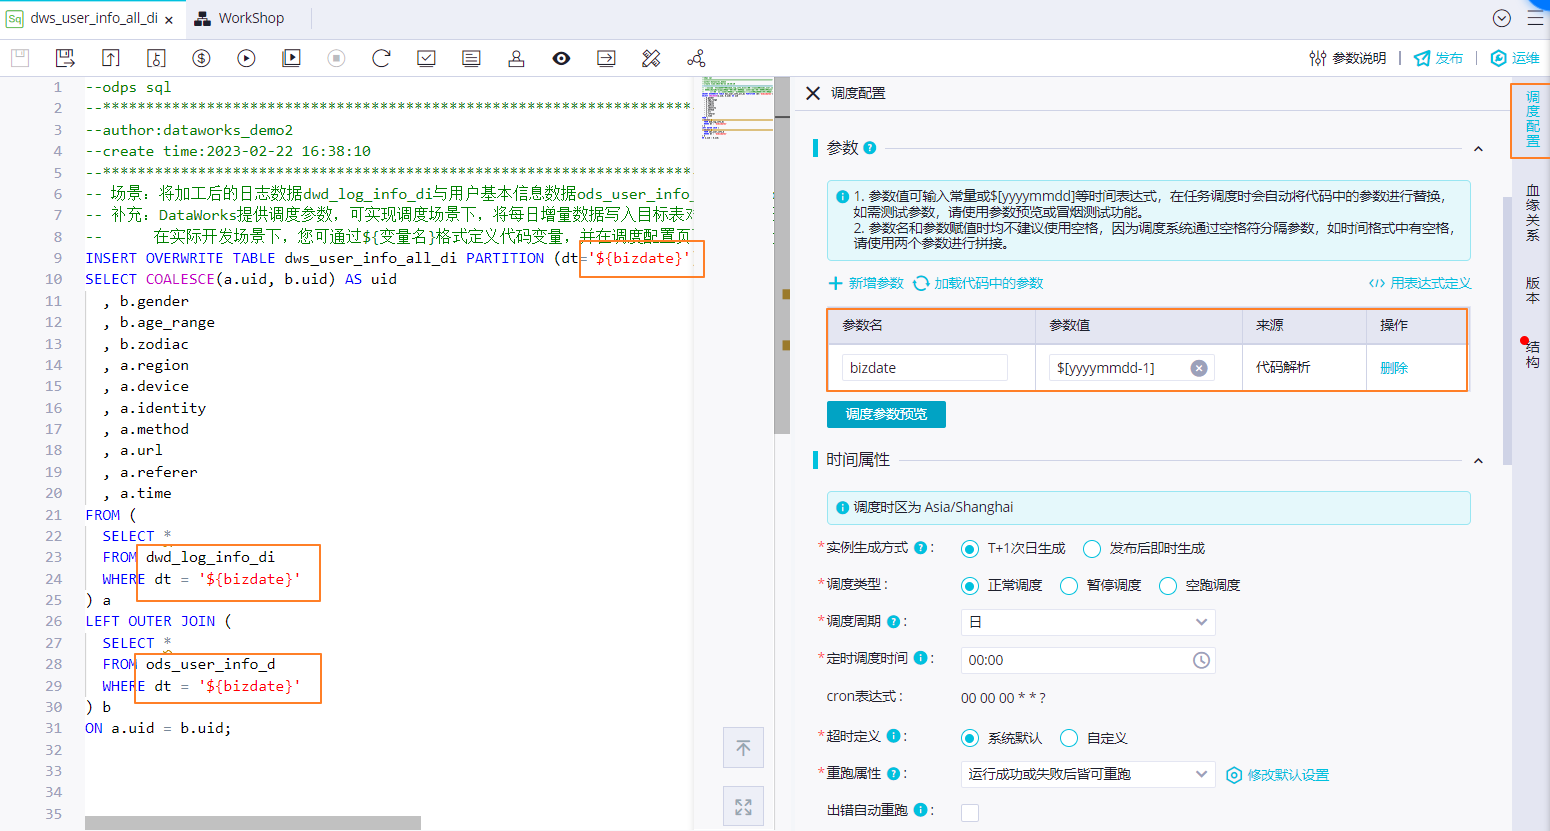
Task: Click 删除 to delete bizdate parameter
Action: (1394, 368)
